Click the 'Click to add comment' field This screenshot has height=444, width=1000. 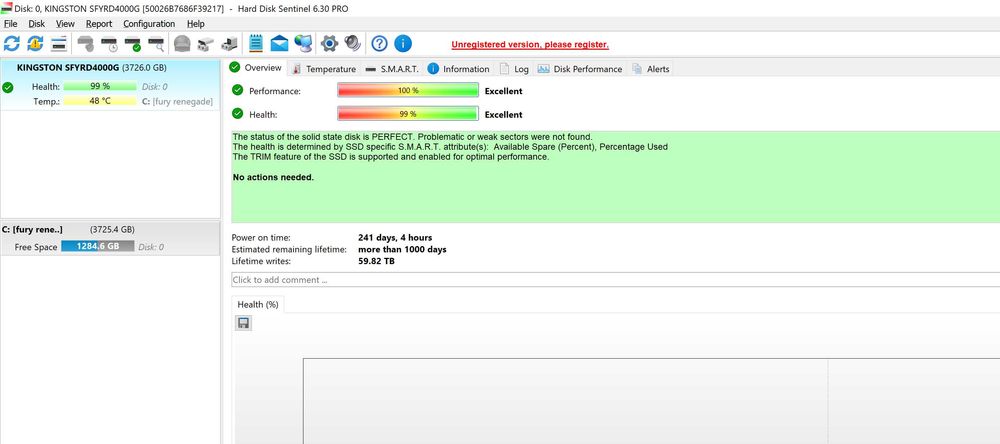click(x=615, y=279)
